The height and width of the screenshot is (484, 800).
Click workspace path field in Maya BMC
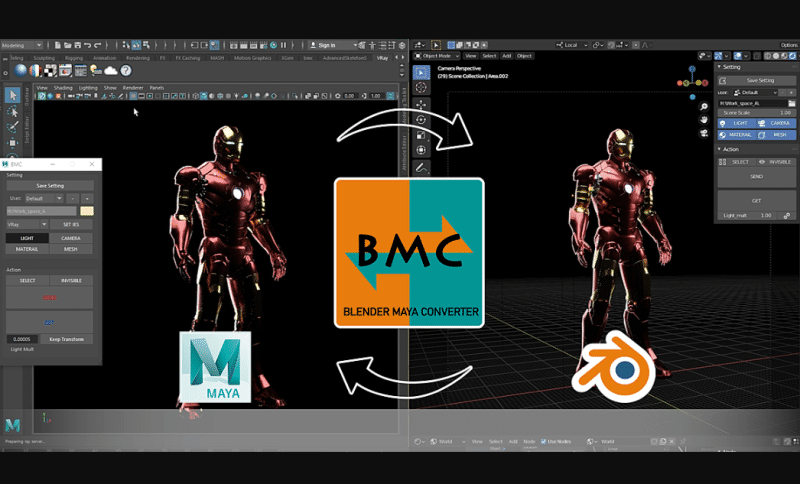click(41, 211)
